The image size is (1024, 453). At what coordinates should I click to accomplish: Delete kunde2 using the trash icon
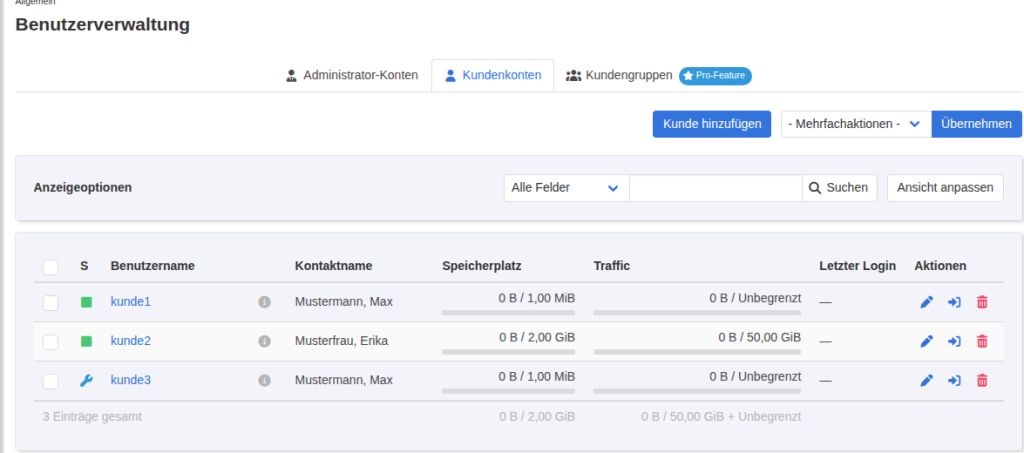pos(982,341)
